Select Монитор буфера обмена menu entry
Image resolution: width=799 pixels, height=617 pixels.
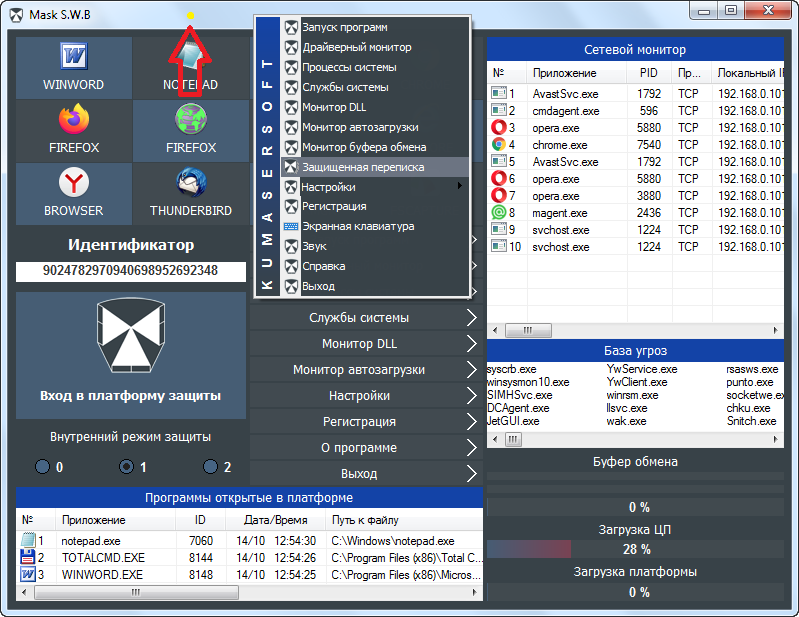(x=375, y=147)
